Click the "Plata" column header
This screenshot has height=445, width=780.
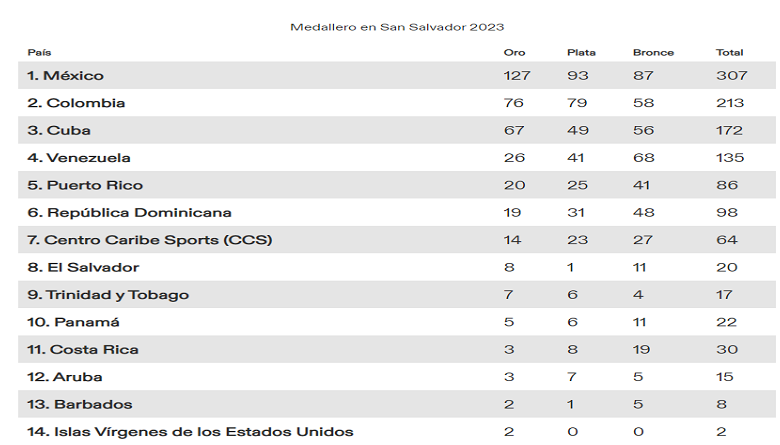581,52
